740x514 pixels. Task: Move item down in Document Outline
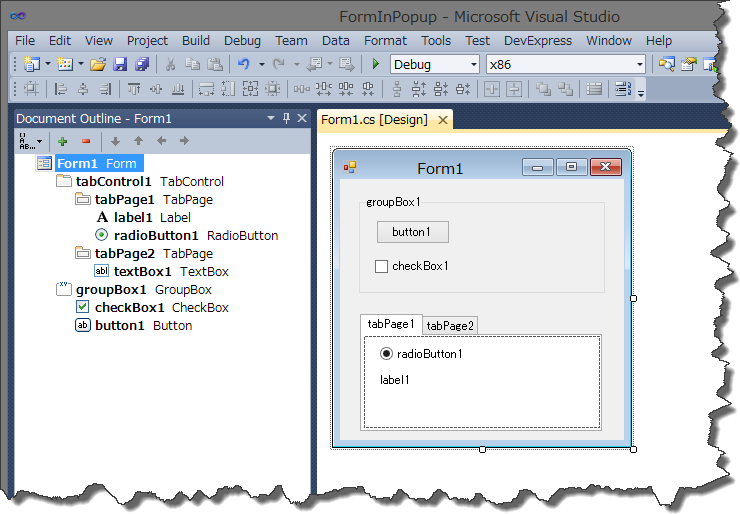pyautogui.click(x=115, y=141)
